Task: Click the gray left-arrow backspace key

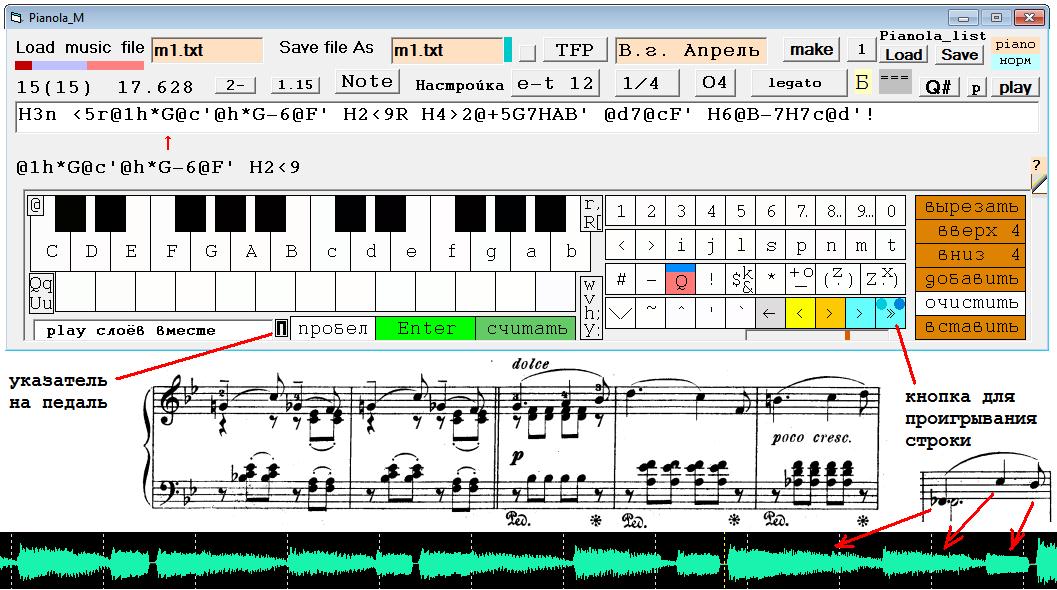Action: (x=769, y=314)
